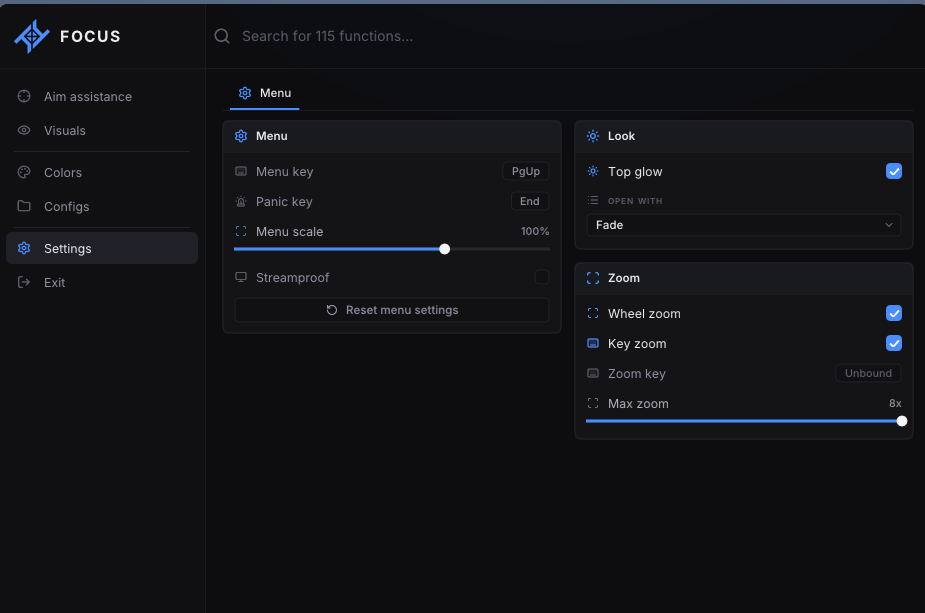The width and height of the screenshot is (925, 613).
Task: Click the Menu scale slider handle
Action: pos(445,249)
